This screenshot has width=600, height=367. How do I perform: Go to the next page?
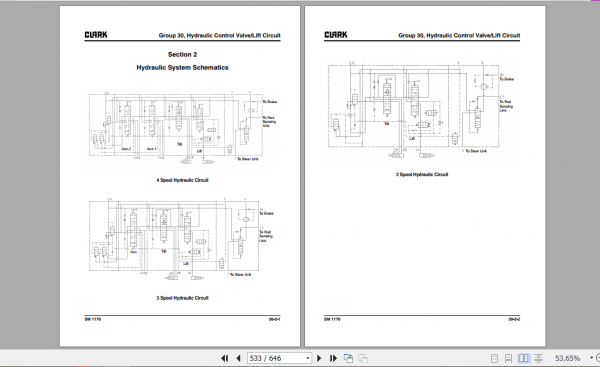pyautogui.click(x=319, y=358)
